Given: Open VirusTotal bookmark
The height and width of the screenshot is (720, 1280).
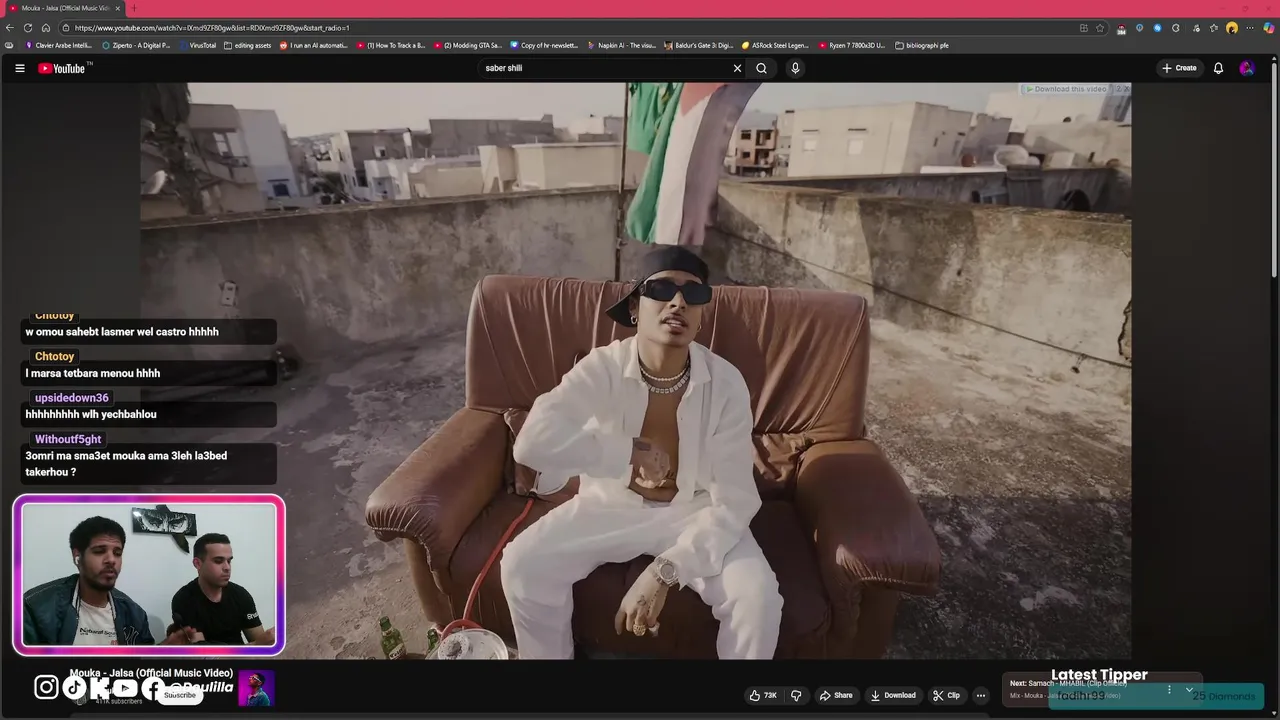Looking at the screenshot, I should (198, 45).
